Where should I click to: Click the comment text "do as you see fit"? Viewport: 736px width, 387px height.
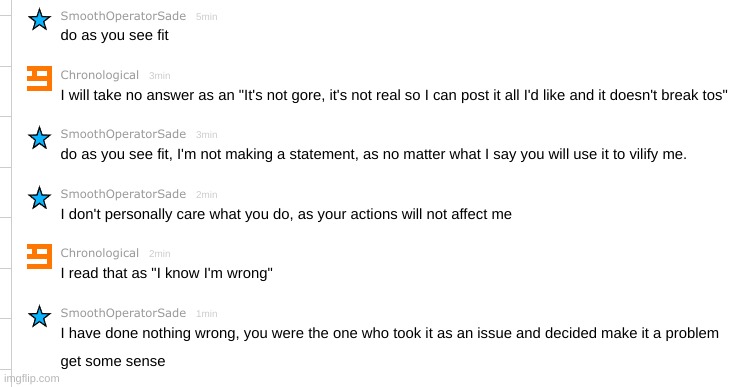(x=115, y=36)
